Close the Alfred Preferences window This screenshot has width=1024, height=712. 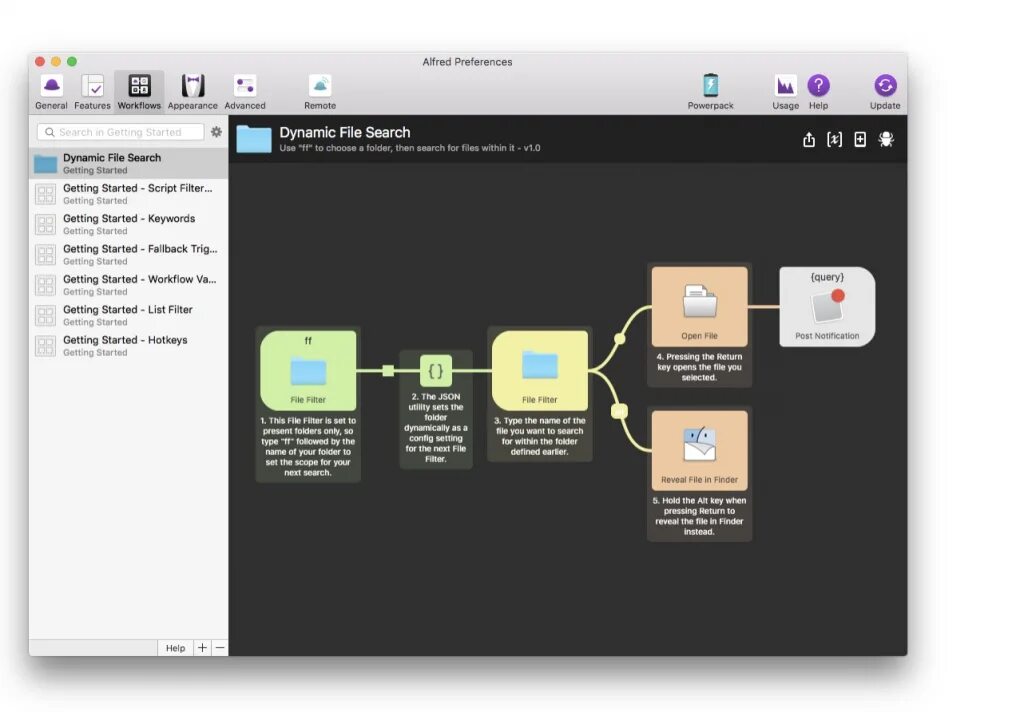click(40, 61)
